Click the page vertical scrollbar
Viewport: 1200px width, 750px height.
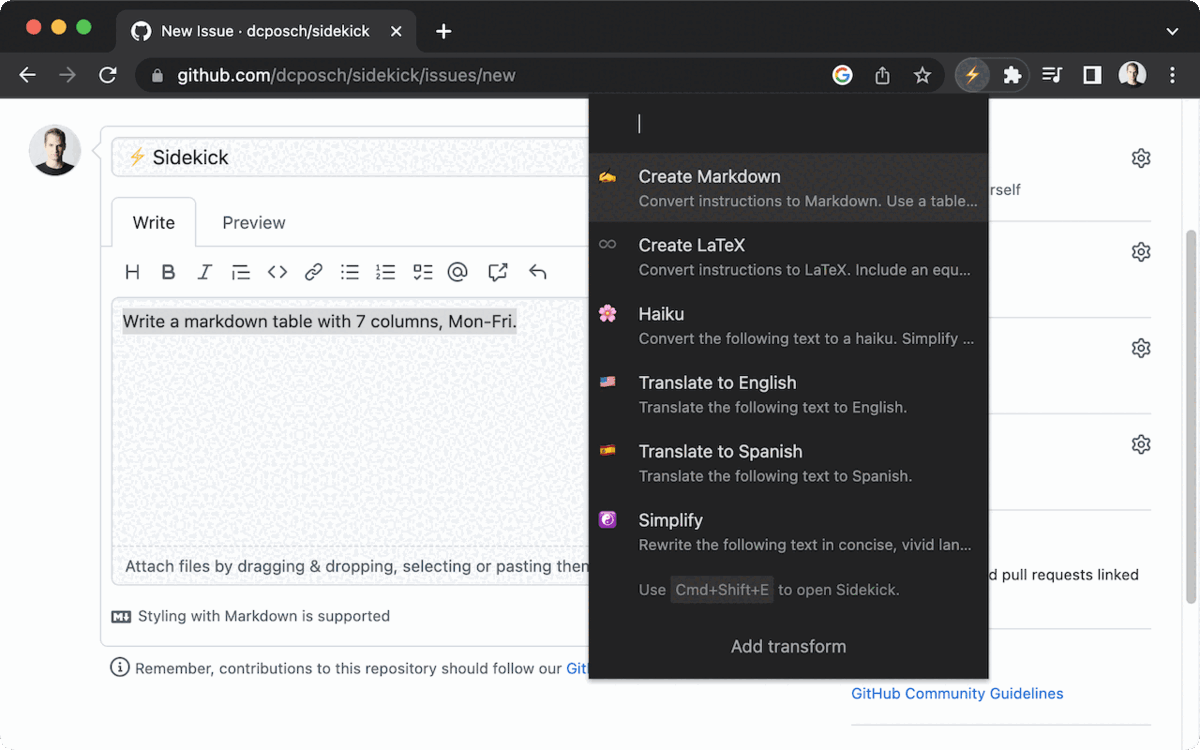point(1190,415)
